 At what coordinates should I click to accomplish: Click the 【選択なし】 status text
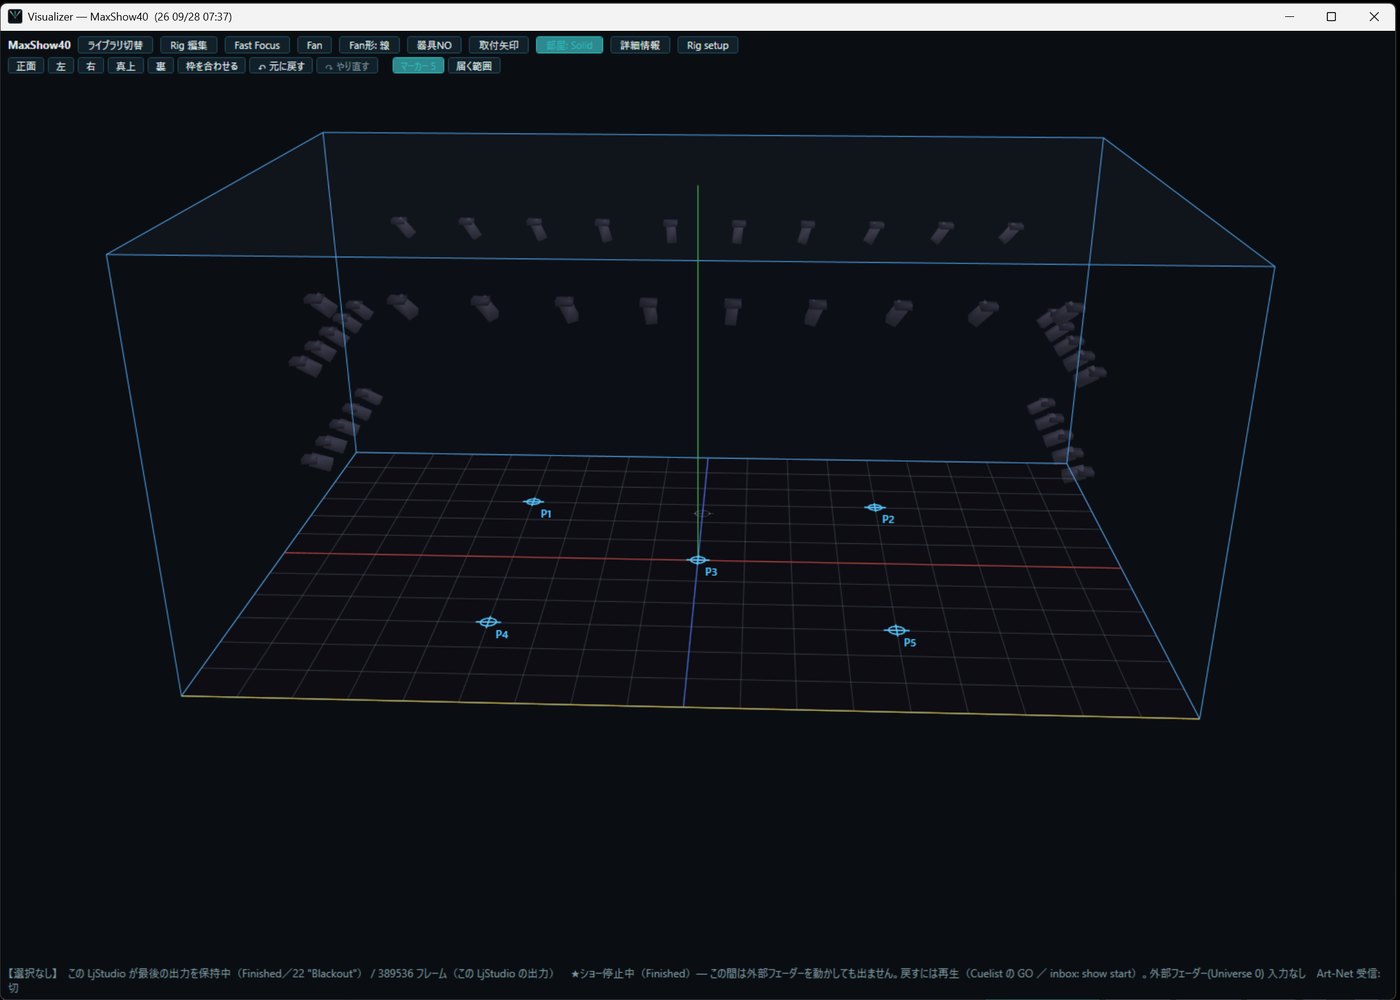(x=33, y=973)
